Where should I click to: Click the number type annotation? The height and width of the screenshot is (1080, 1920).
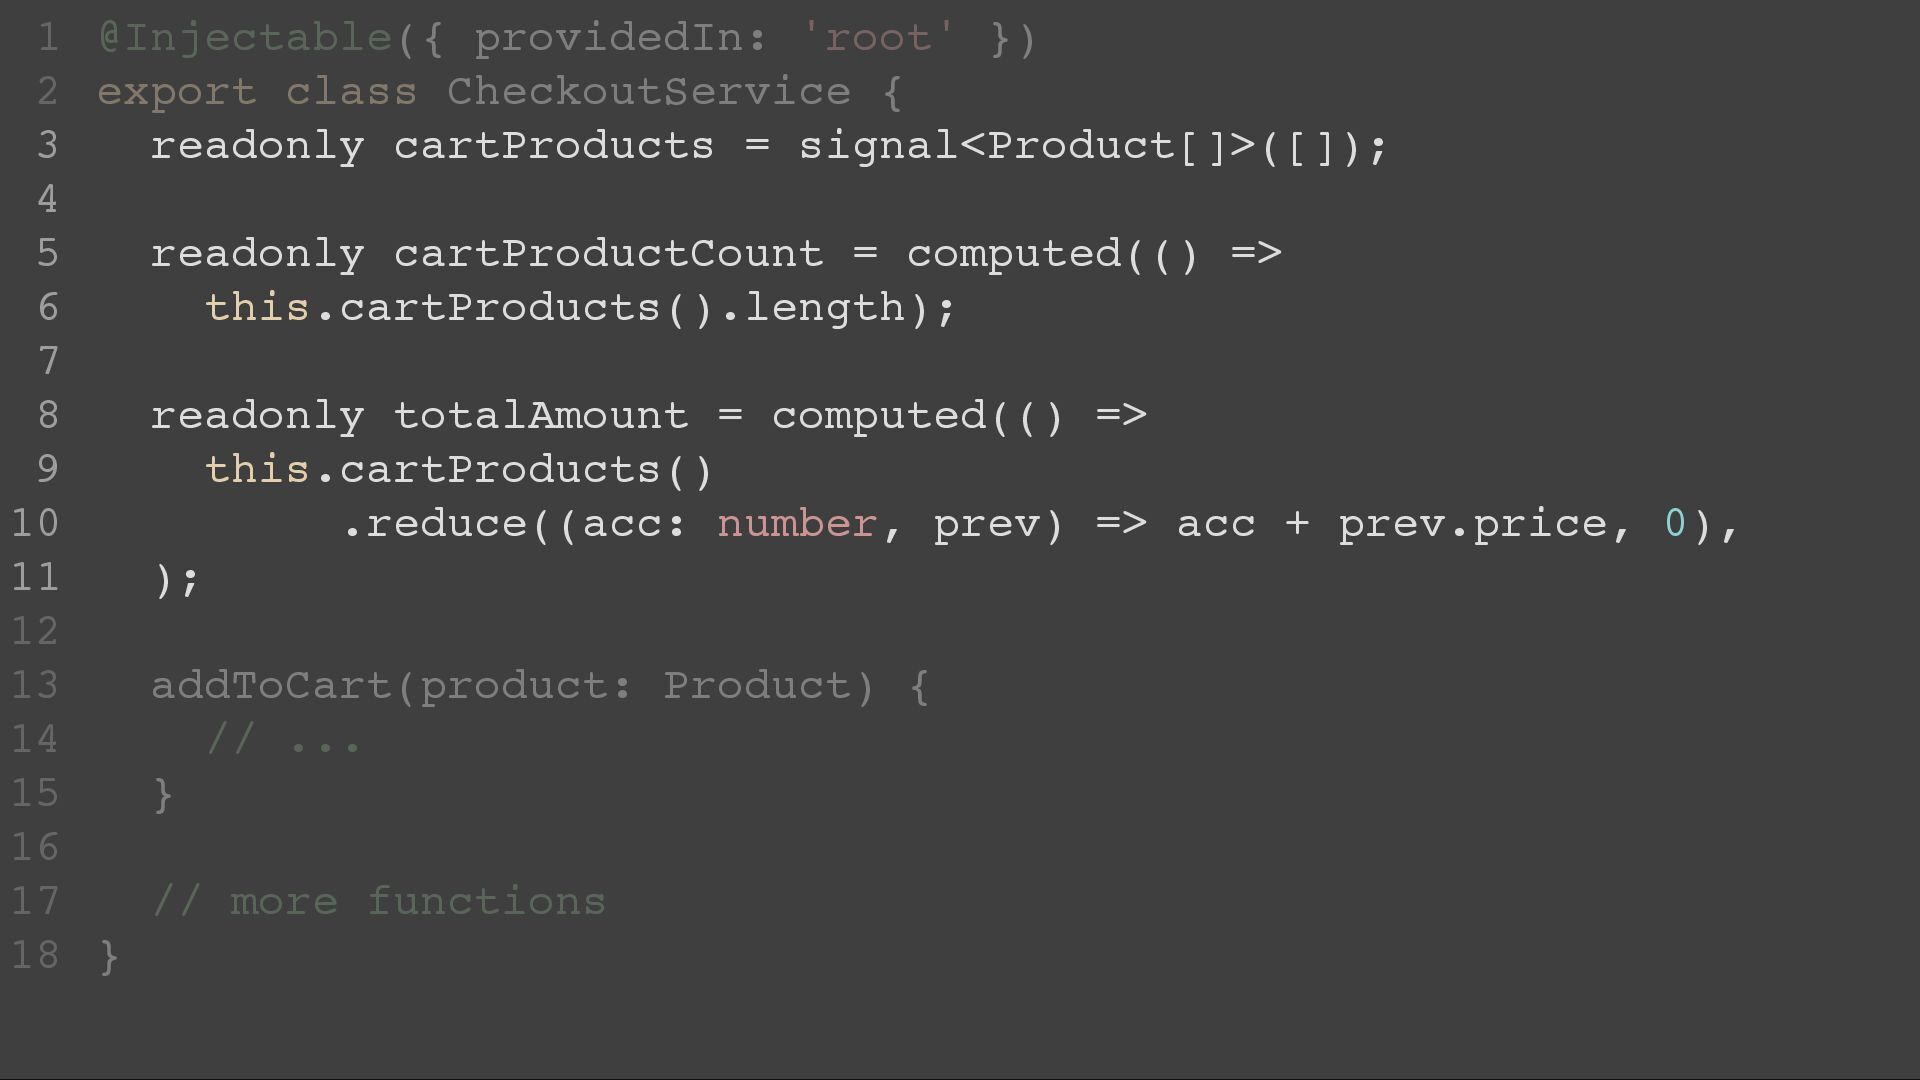pos(797,524)
